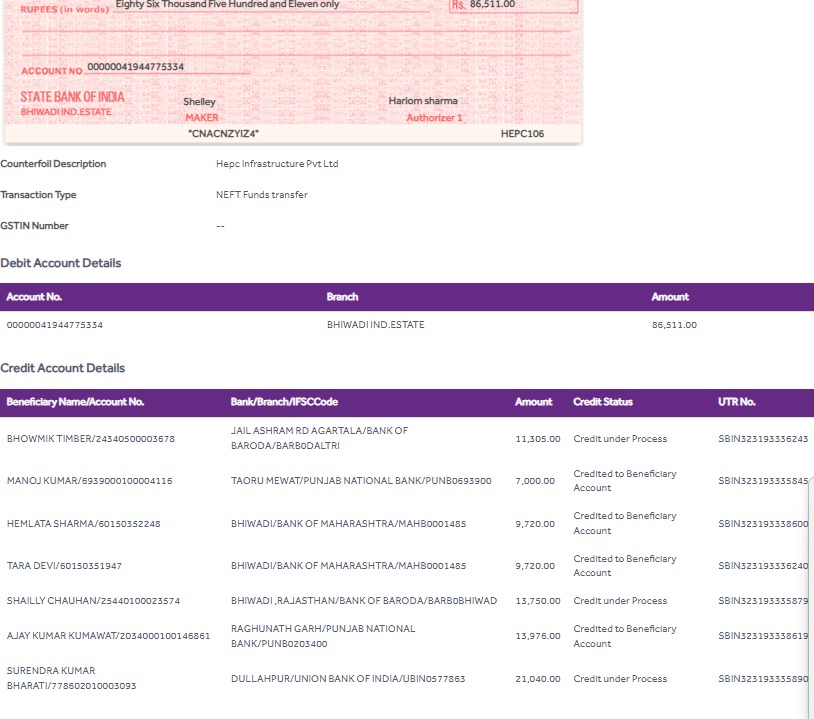The image size is (814, 719).
Task: Click amount 9,720.00 for Hemlata Sharma
Action: click(535, 524)
